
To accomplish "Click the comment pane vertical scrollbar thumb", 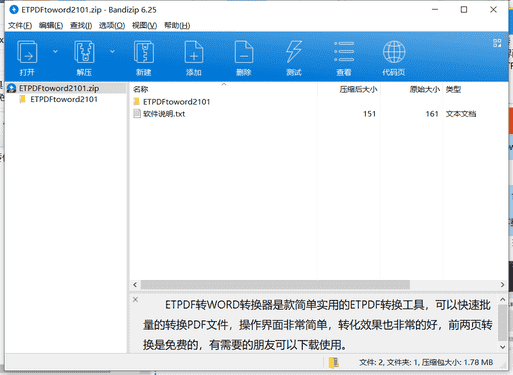I will [x=503, y=322].
